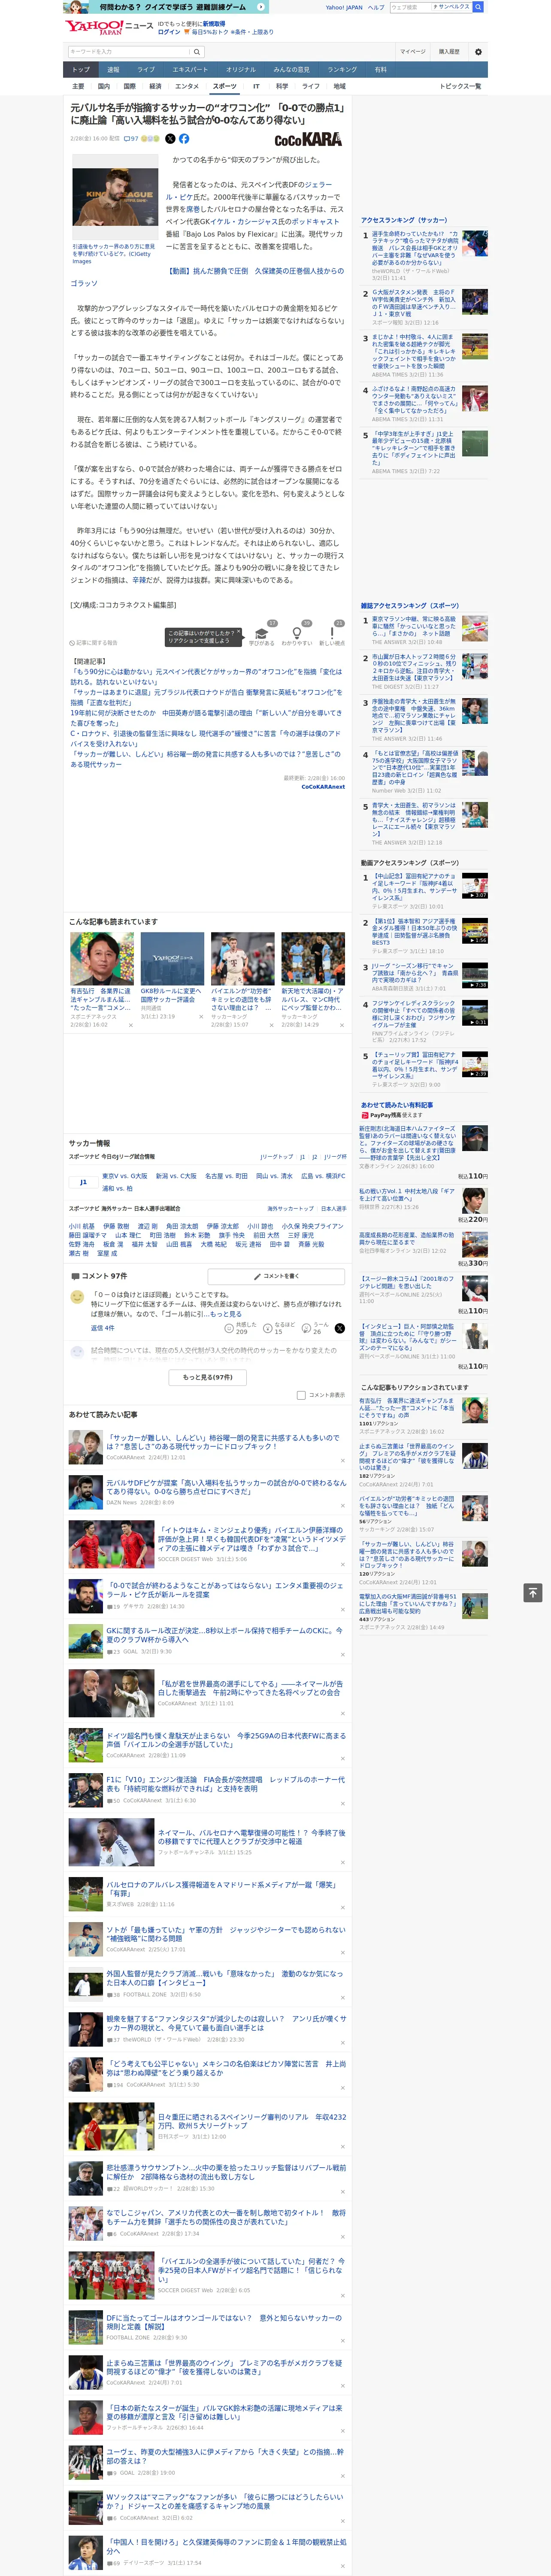The image size is (551, 2576).
Task: Click the CoCoKARA publisher logo
Action: (308, 139)
